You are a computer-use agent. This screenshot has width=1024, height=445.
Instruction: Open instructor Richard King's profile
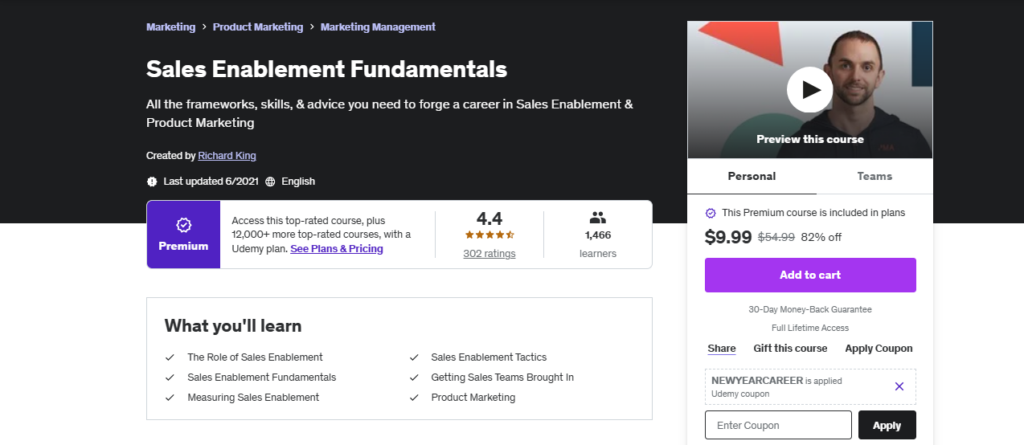227,156
